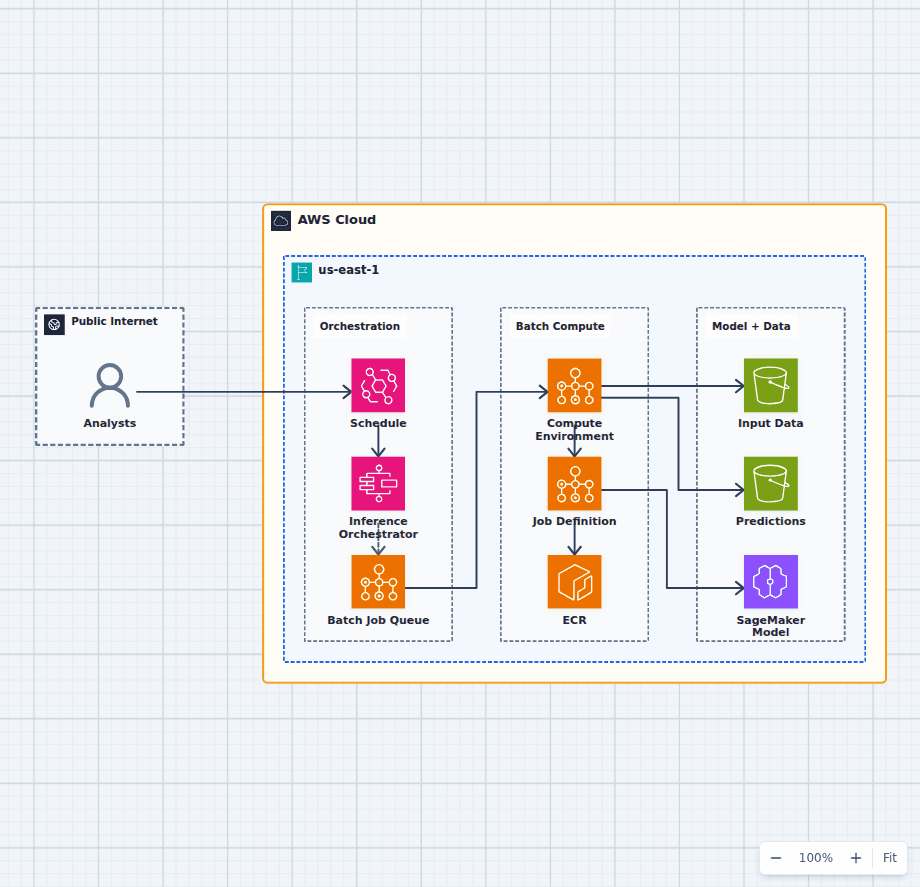The height and width of the screenshot is (887, 920).
Task: Select the Predictions S3 bucket icon
Action: pyautogui.click(x=770, y=483)
